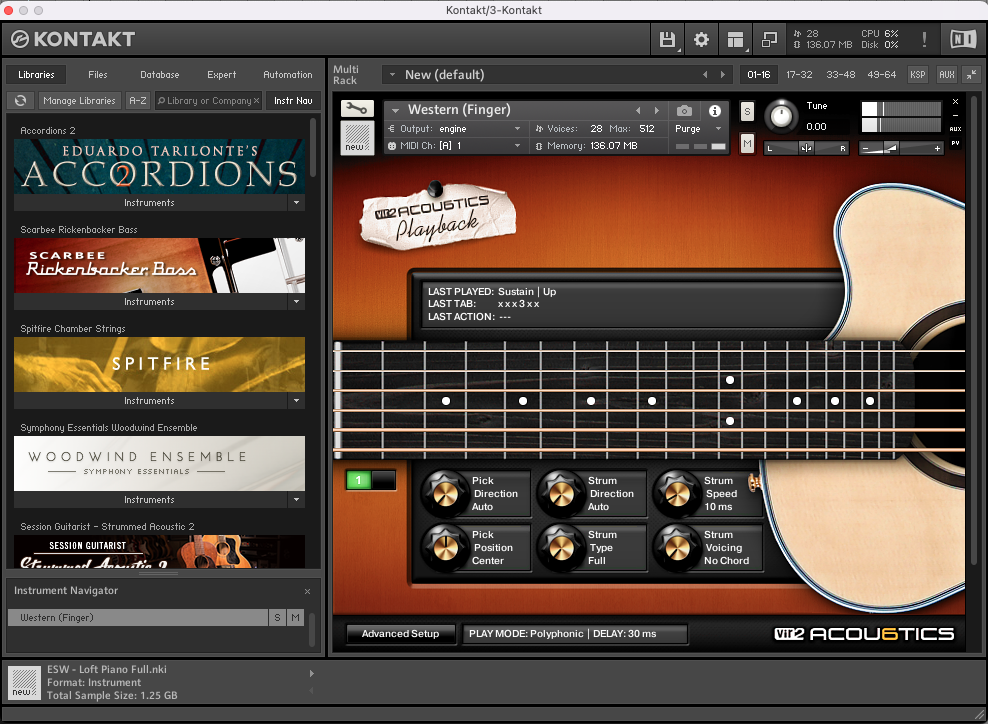Click the minimized view icon in the header

(x=769, y=40)
